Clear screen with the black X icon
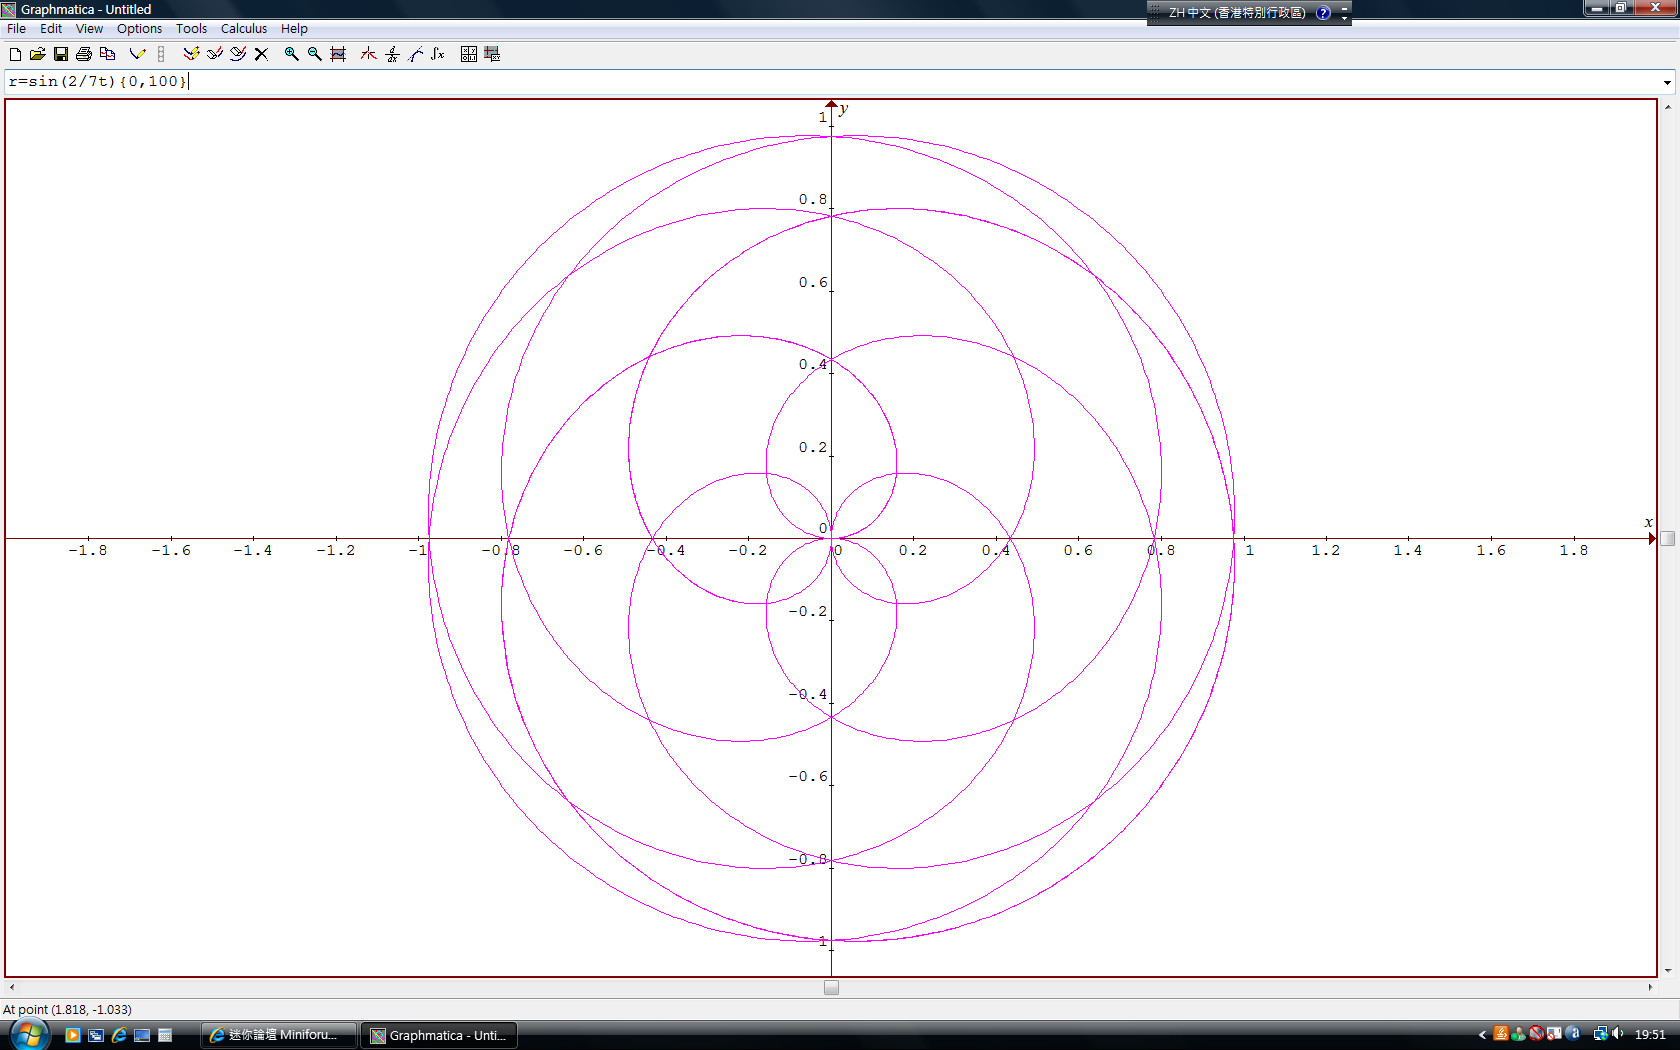This screenshot has height=1050, width=1680. click(261, 54)
